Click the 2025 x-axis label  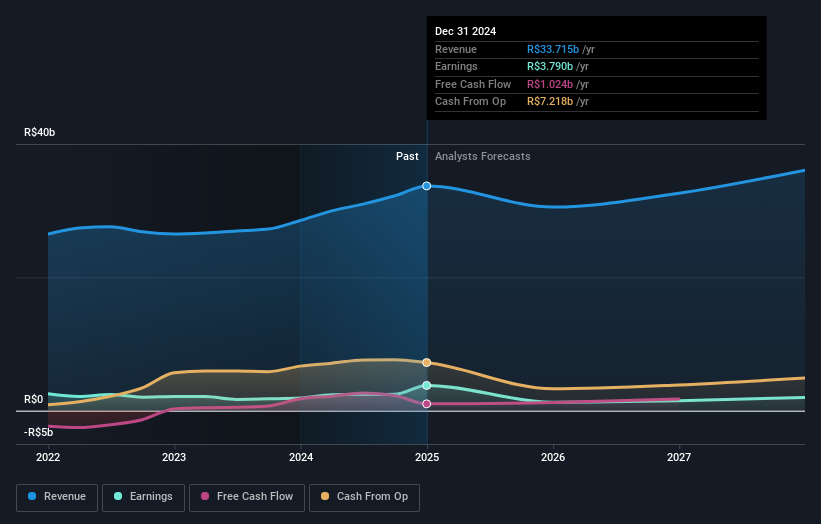pyautogui.click(x=427, y=457)
